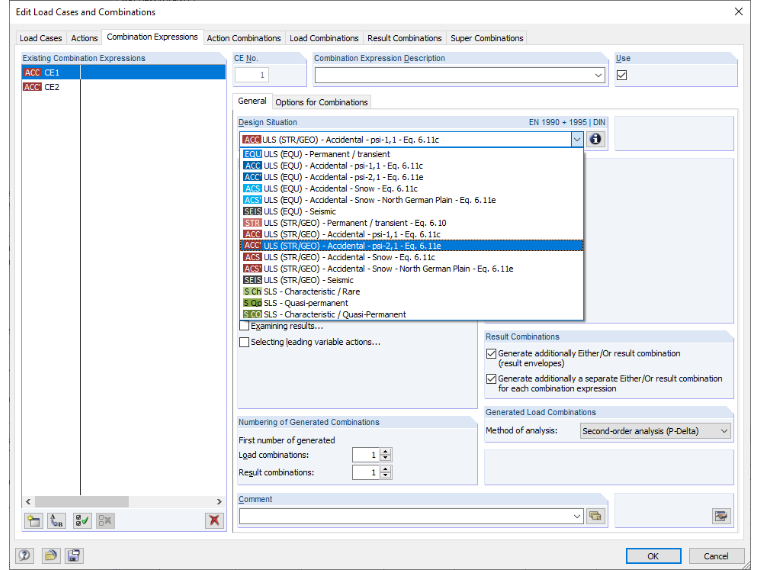Choose ULS (EQU) Accidental psi-2,1 Eq. 6.11e
Image resolution: width=760 pixels, height=570 pixels.
(412, 177)
